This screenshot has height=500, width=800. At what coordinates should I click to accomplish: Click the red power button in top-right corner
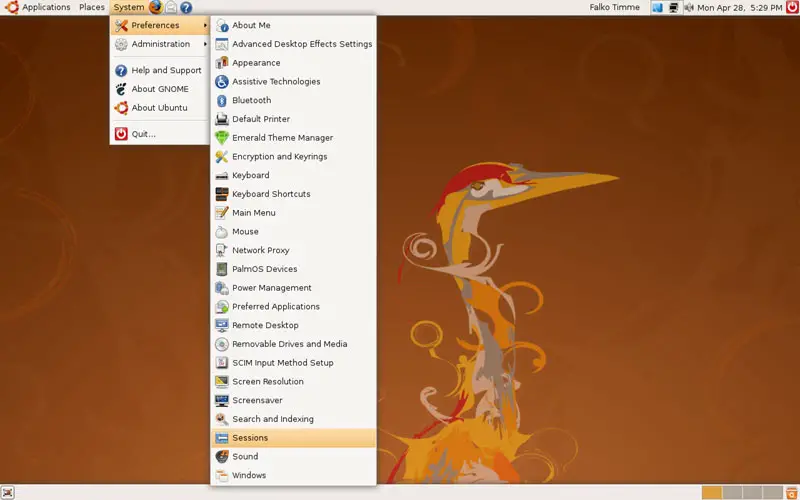792,7
